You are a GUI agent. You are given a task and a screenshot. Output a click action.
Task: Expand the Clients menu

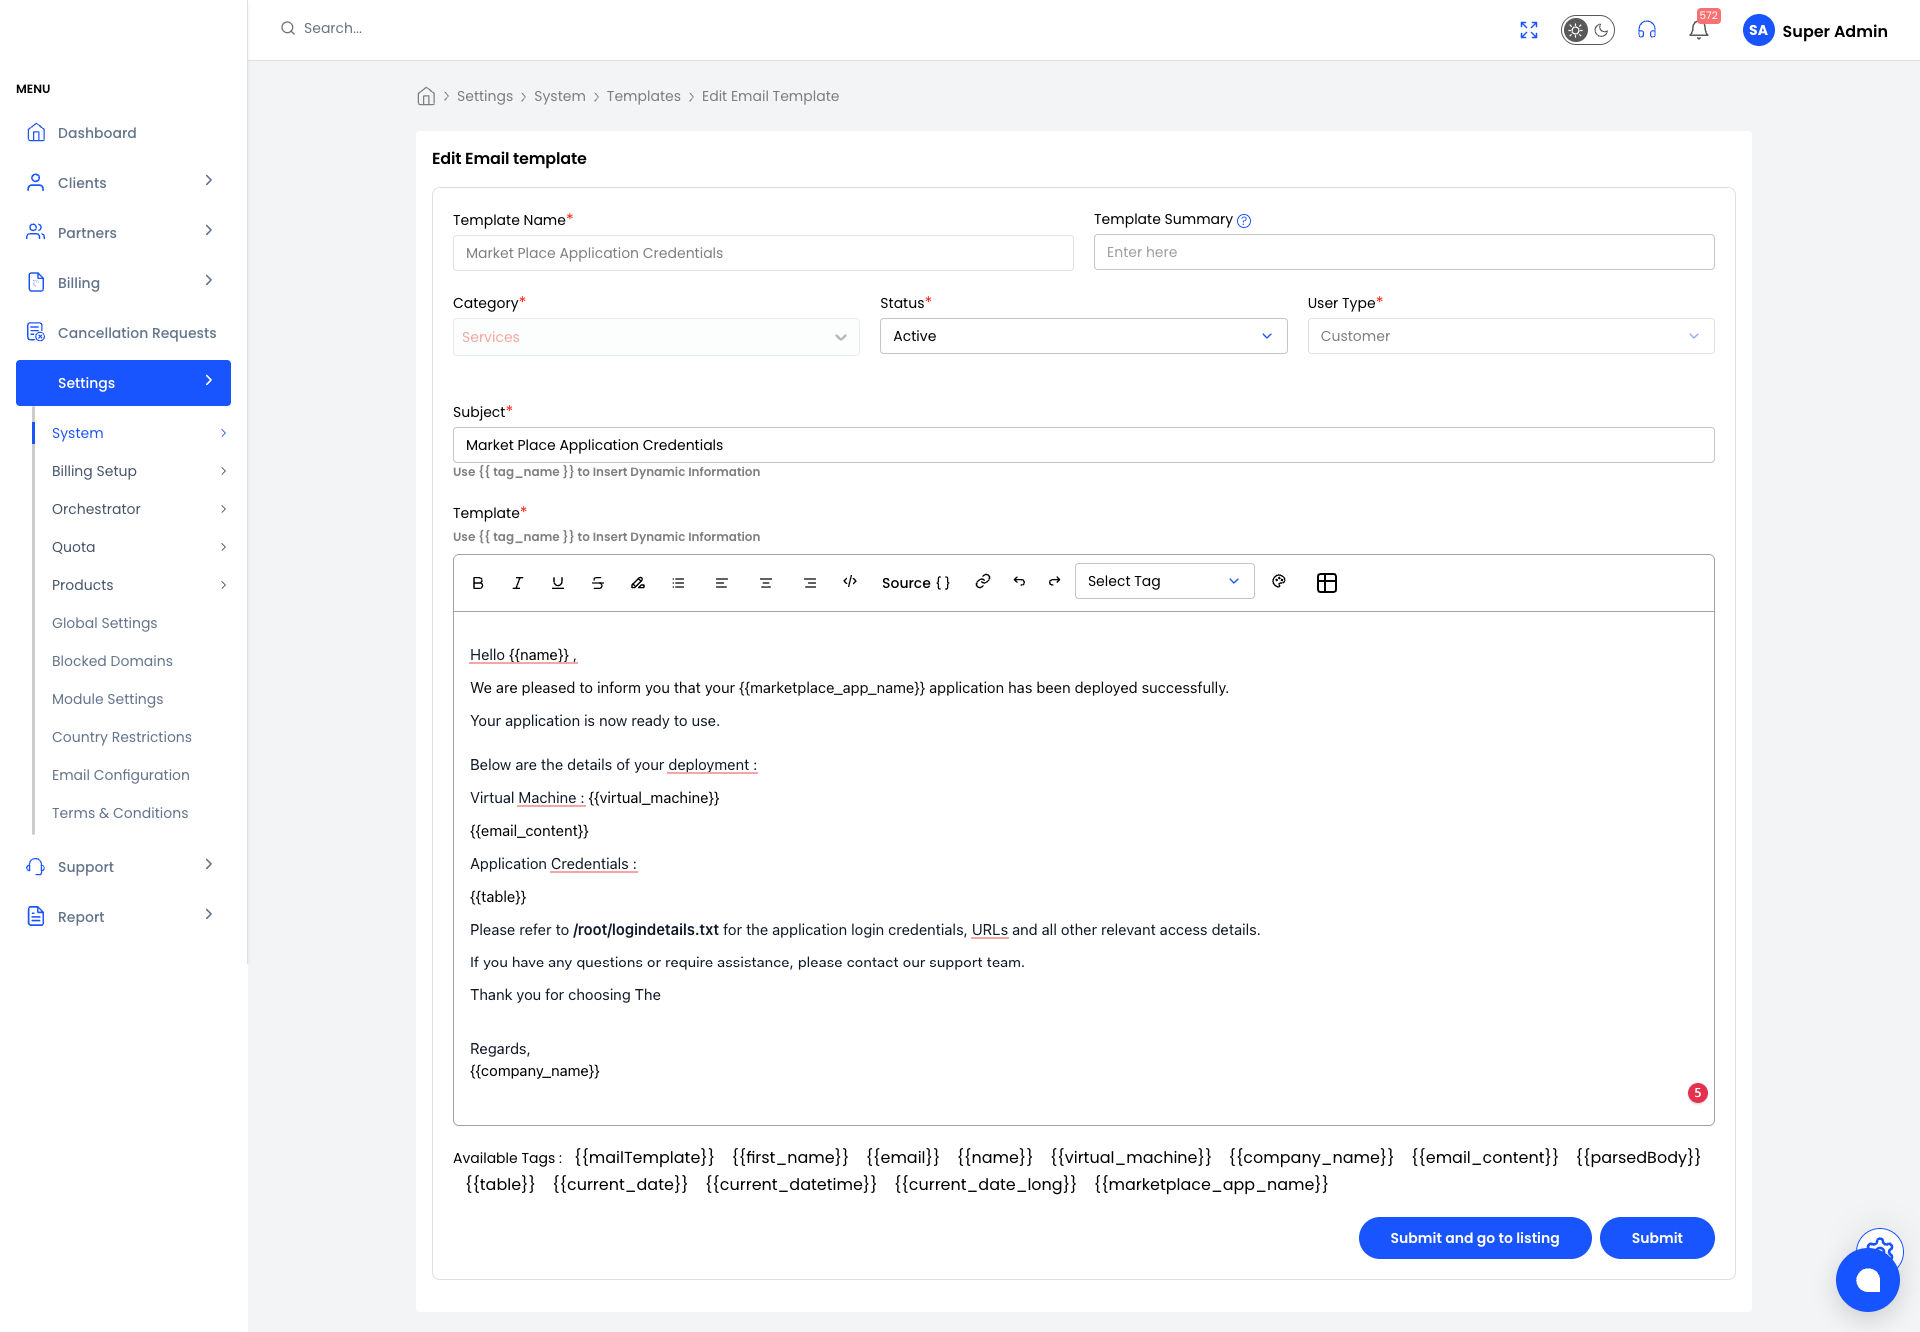point(123,183)
